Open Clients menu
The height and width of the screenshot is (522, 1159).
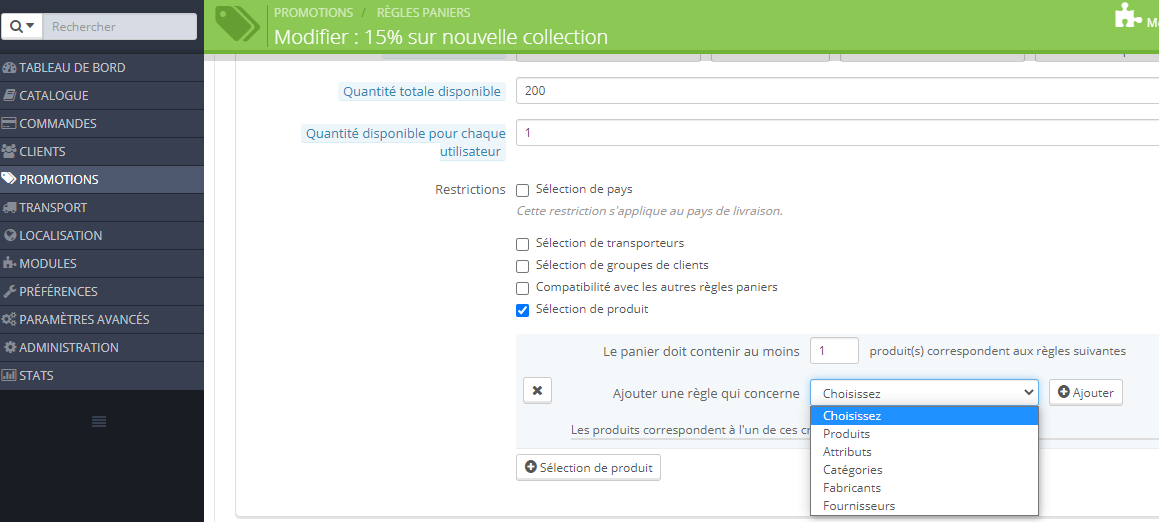click(102, 152)
